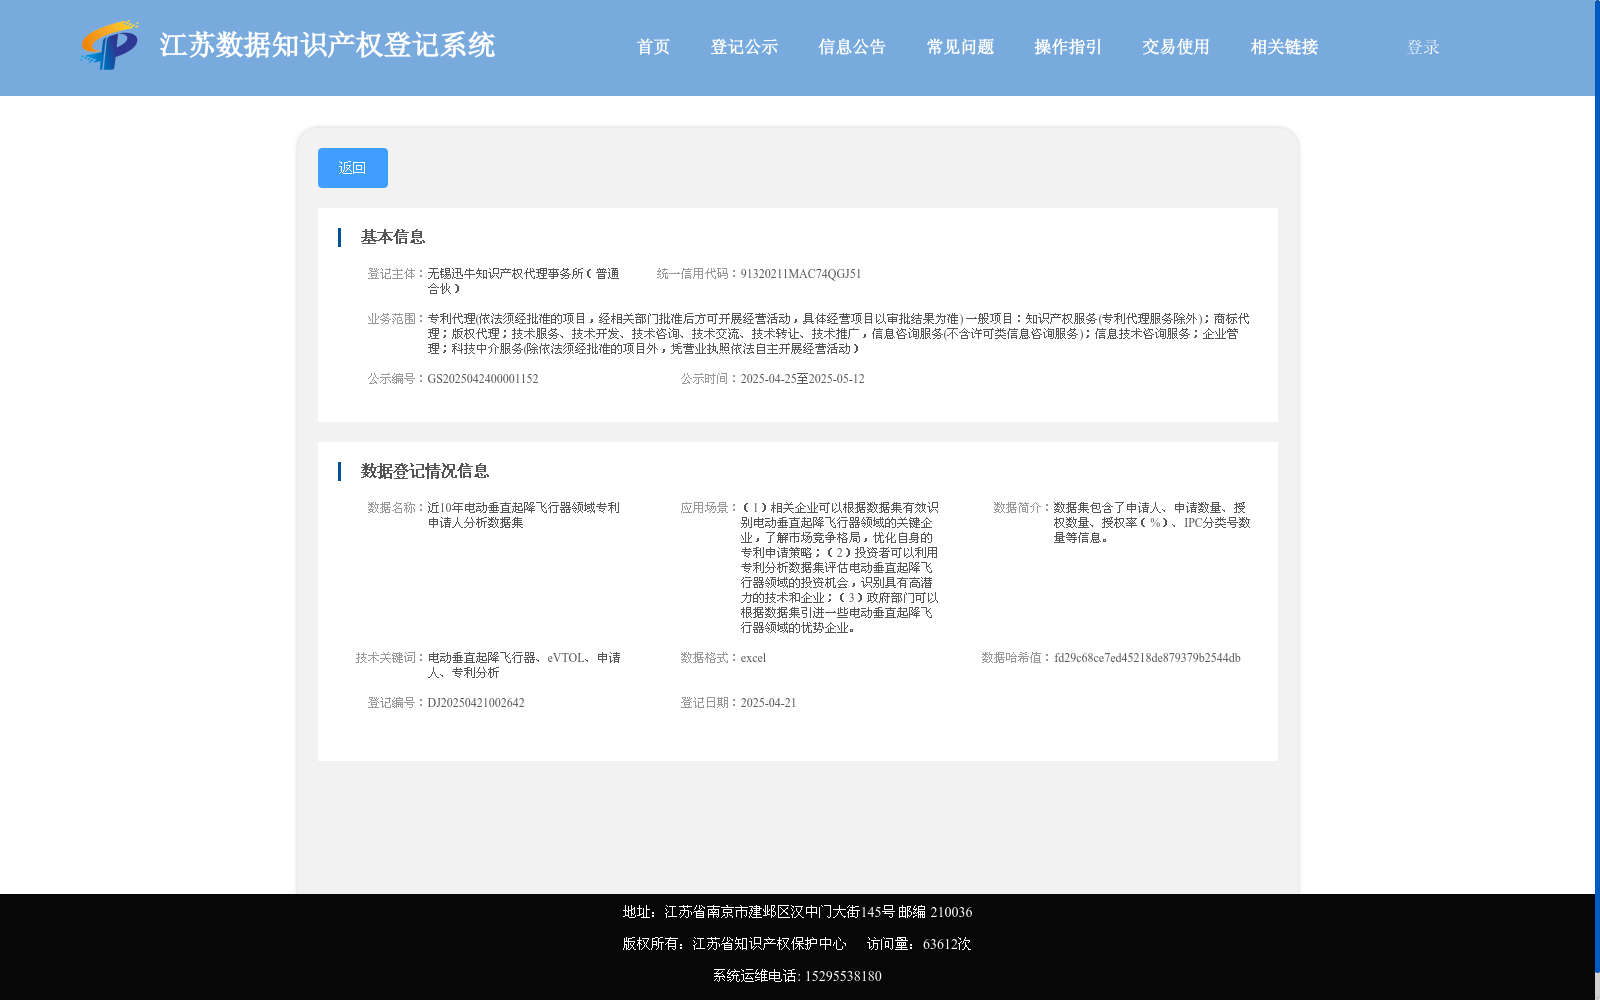Select the 公示编号 GS2025042400001152
The height and width of the screenshot is (1000, 1600).
coord(482,378)
